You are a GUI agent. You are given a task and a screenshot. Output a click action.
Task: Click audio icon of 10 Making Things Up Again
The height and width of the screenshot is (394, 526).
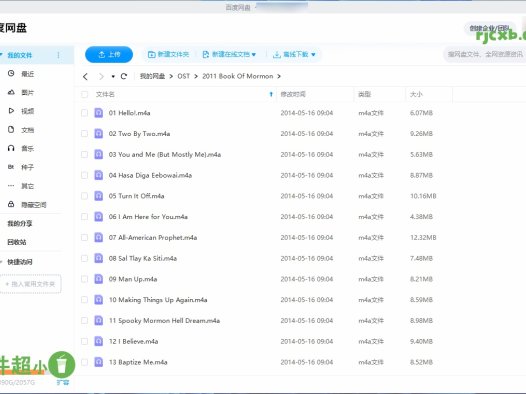pyautogui.click(x=99, y=300)
